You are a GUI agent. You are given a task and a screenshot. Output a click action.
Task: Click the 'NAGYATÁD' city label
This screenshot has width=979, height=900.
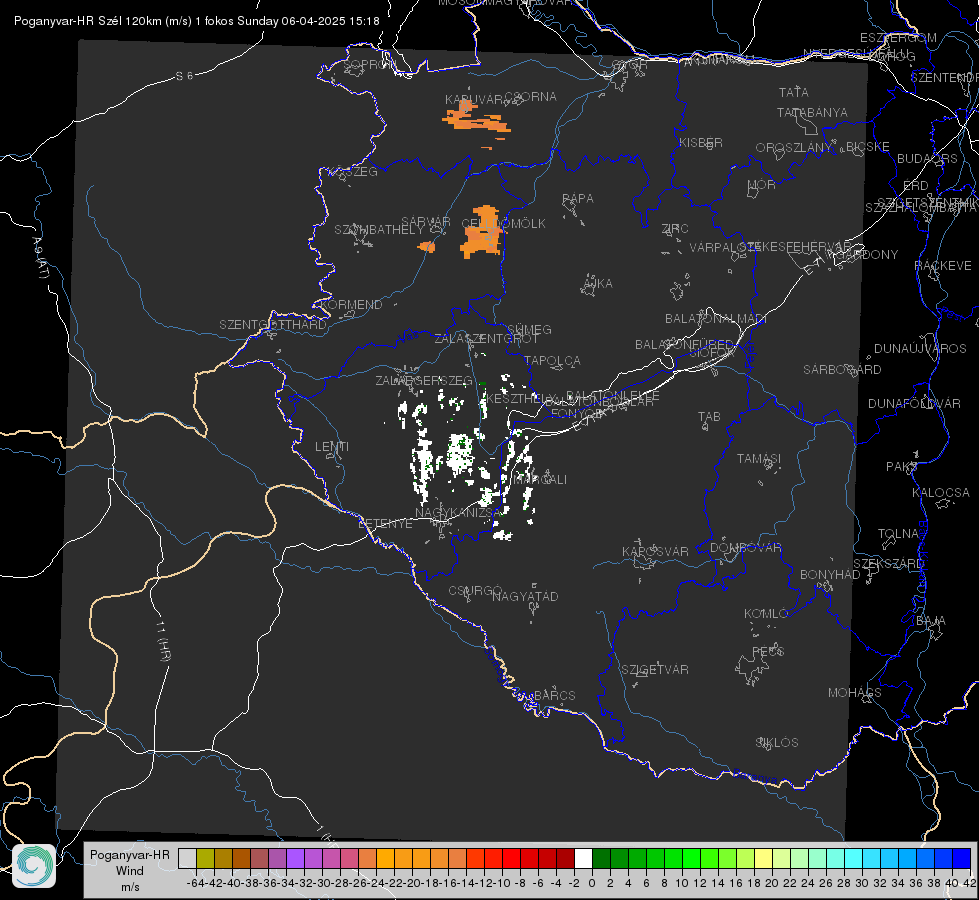tap(525, 596)
